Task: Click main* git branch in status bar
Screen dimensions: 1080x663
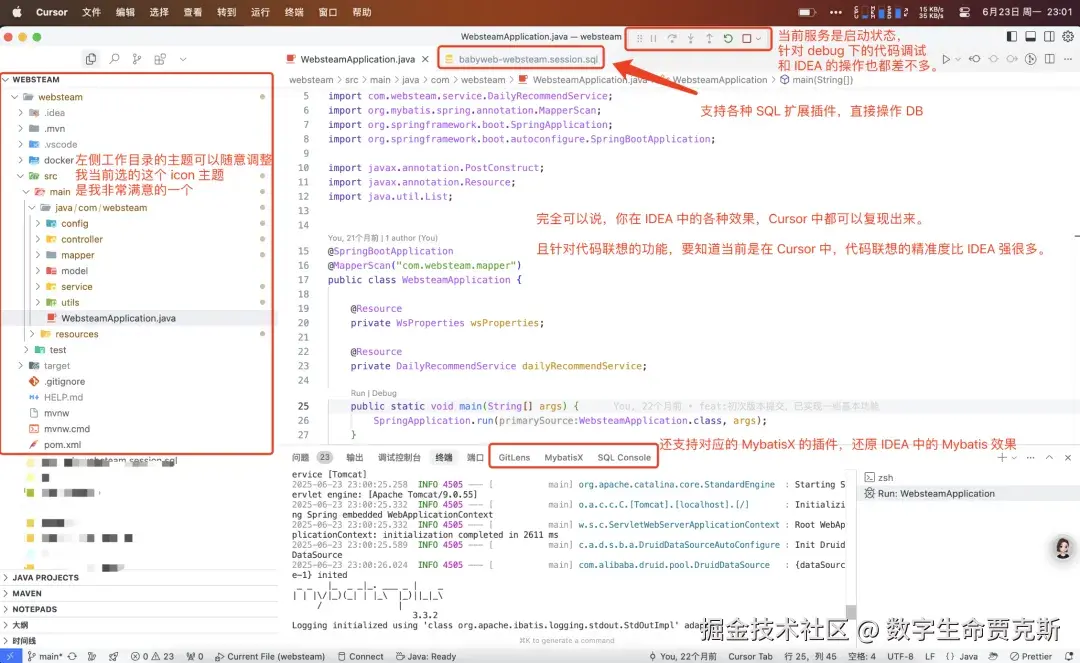Action: [x=44, y=657]
